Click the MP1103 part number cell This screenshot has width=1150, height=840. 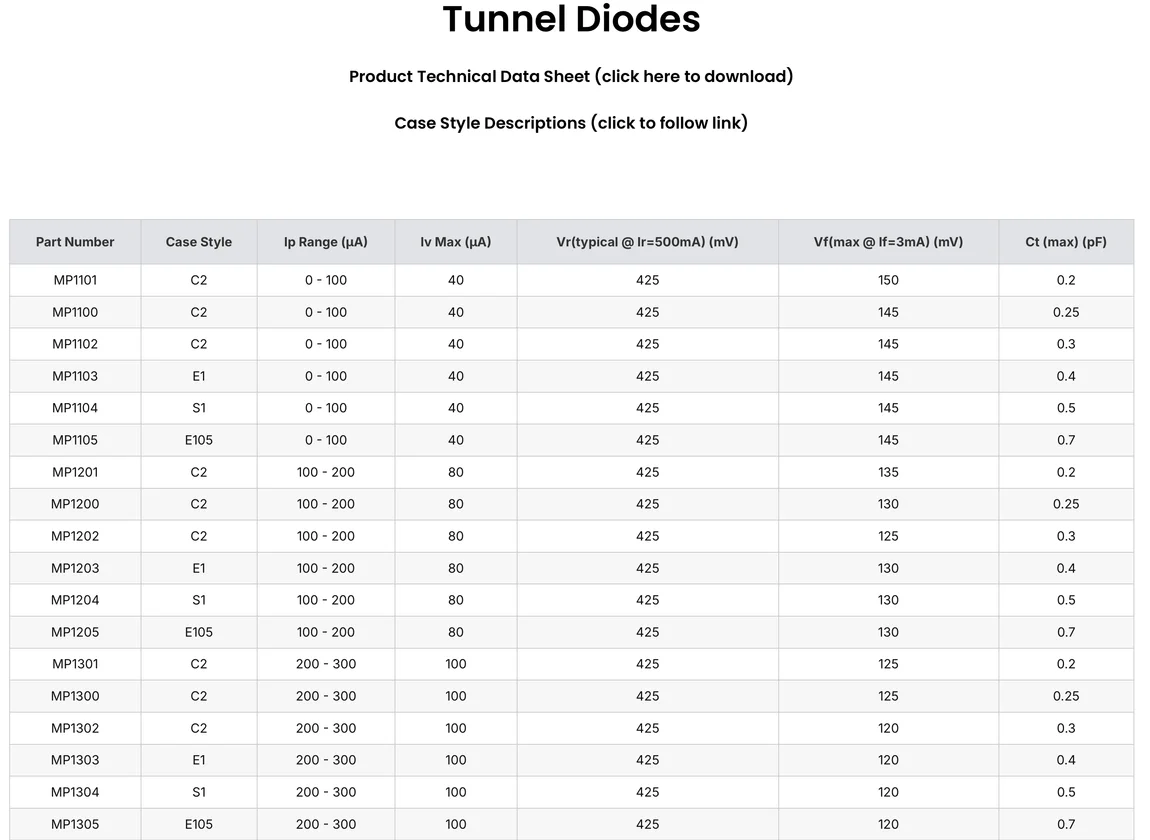[75, 376]
